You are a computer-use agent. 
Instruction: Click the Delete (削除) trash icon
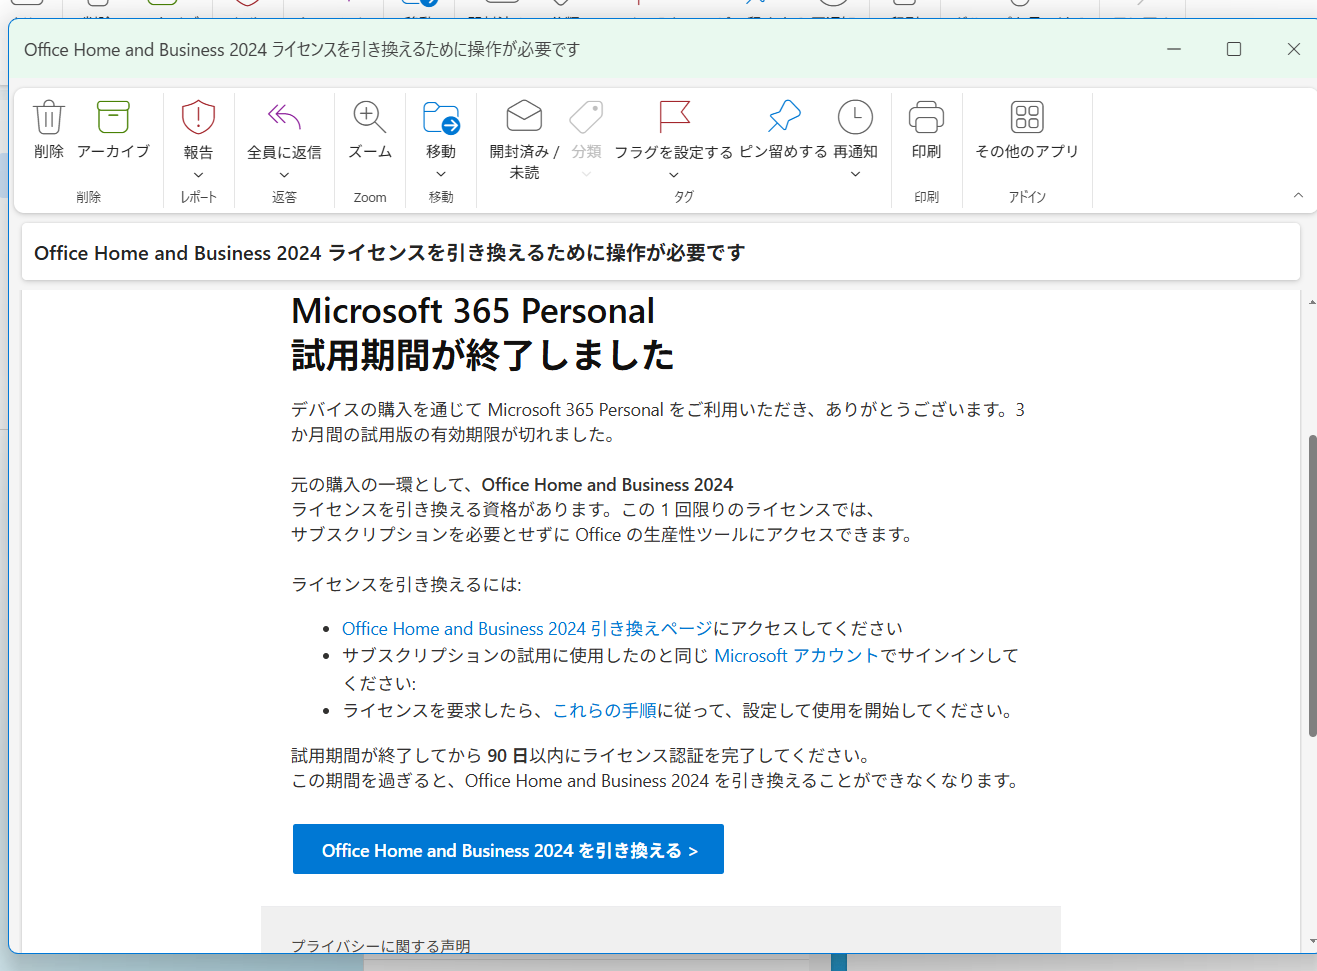(x=49, y=117)
